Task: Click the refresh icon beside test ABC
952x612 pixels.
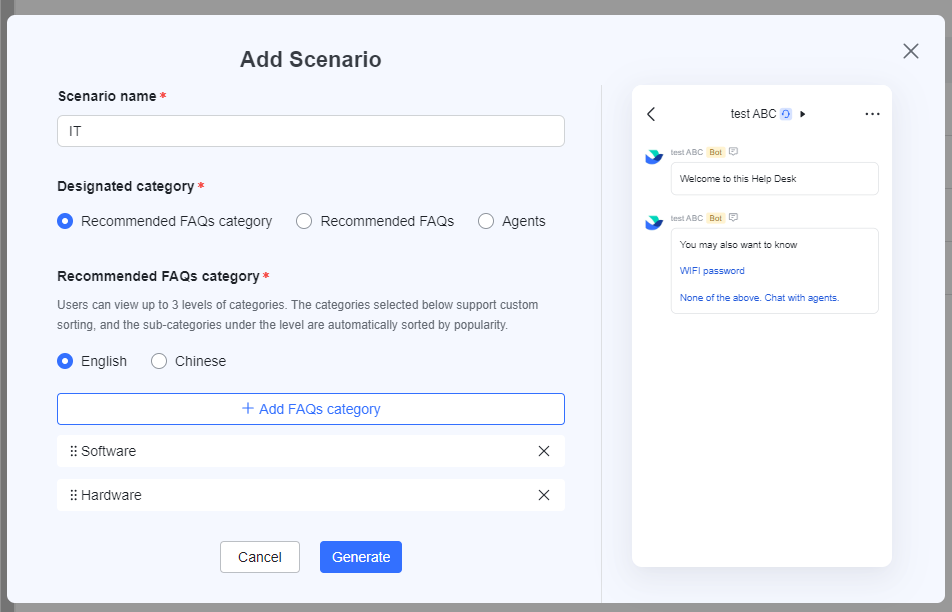Action: tap(786, 114)
